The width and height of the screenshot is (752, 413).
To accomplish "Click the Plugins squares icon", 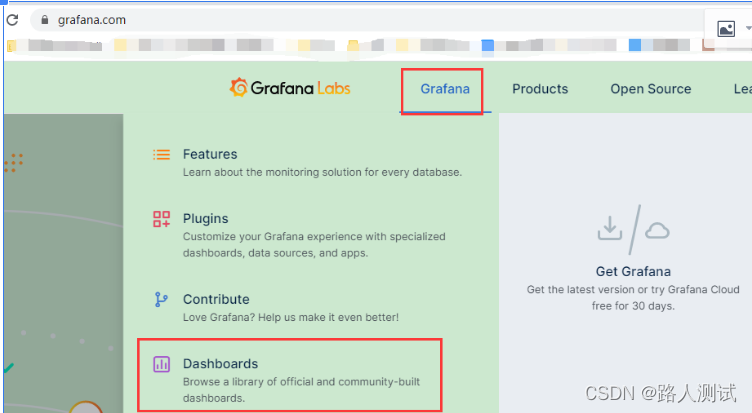I will (x=162, y=219).
